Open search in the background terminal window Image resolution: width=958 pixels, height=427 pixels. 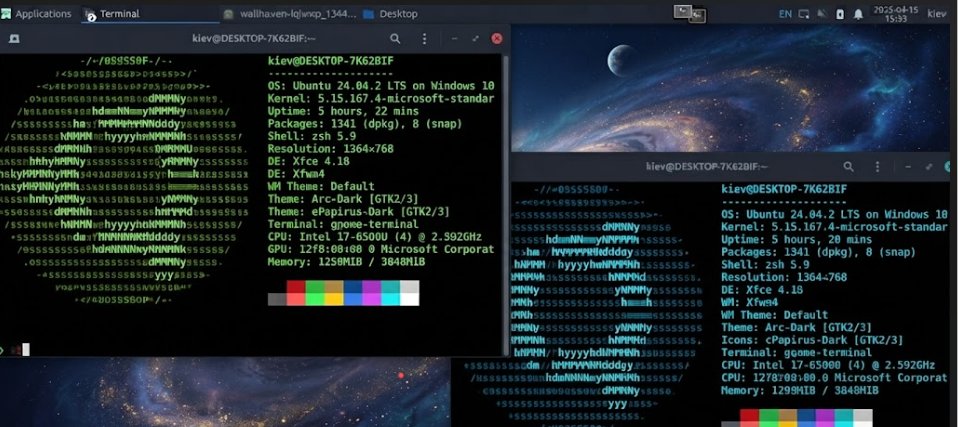coord(849,166)
